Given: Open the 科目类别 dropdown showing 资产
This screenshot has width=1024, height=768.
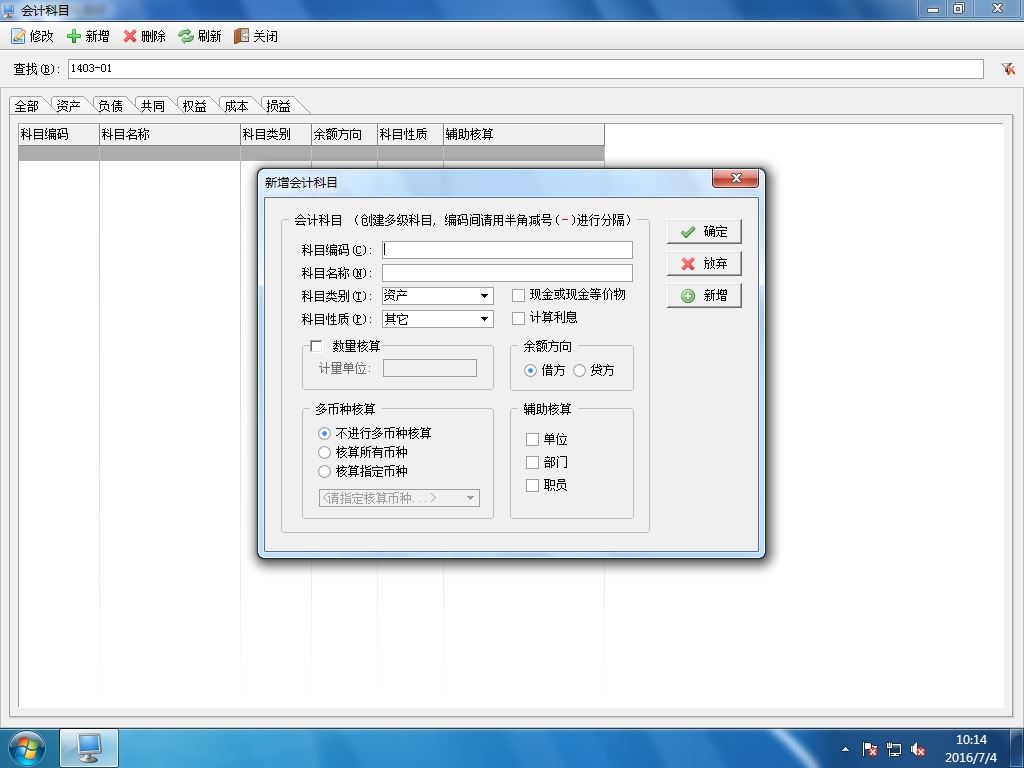Looking at the screenshot, I should click(x=438, y=296).
